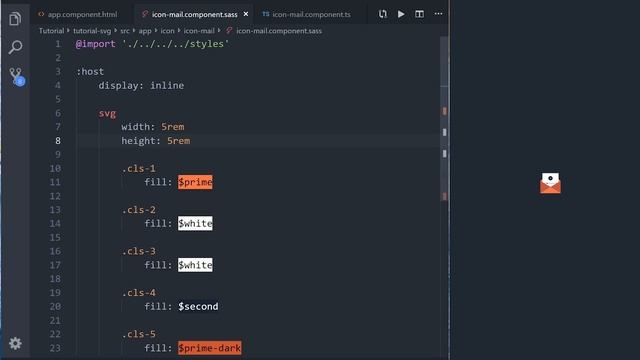Click the svg selector on line 6
The image size is (640, 360).
107,113
